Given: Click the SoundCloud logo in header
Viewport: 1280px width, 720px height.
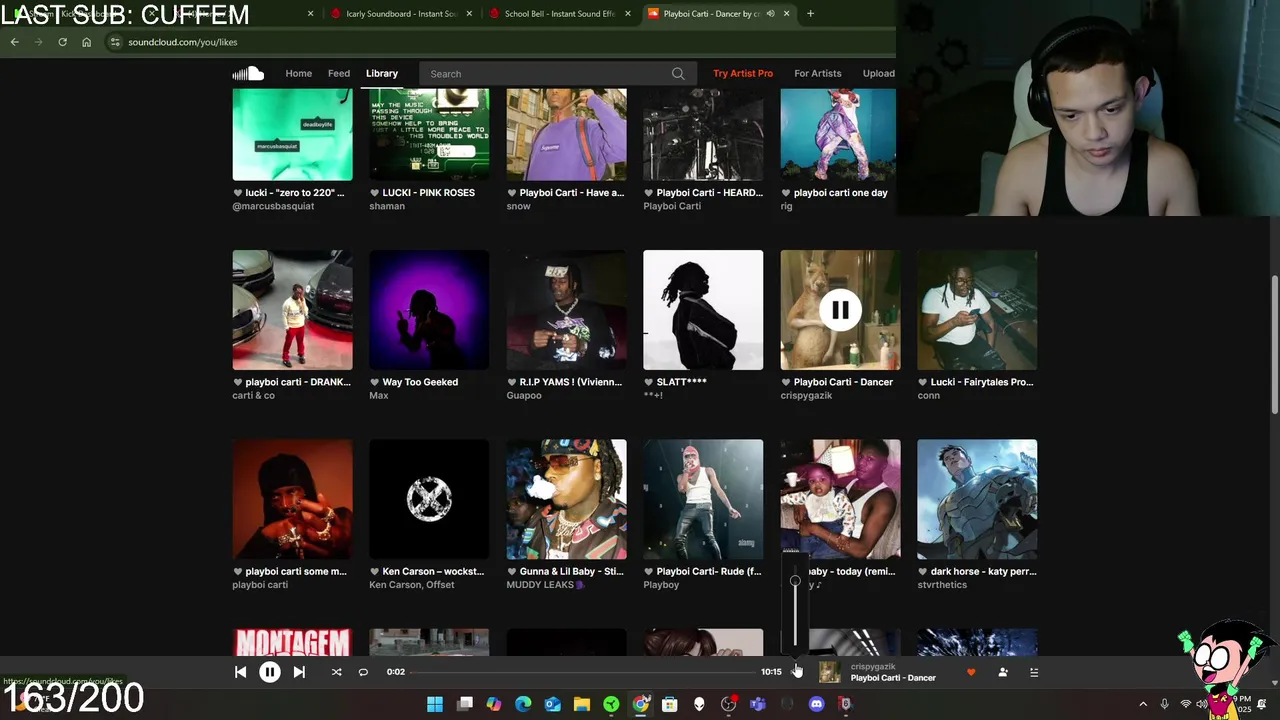Looking at the screenshot, I should [248, 73].
